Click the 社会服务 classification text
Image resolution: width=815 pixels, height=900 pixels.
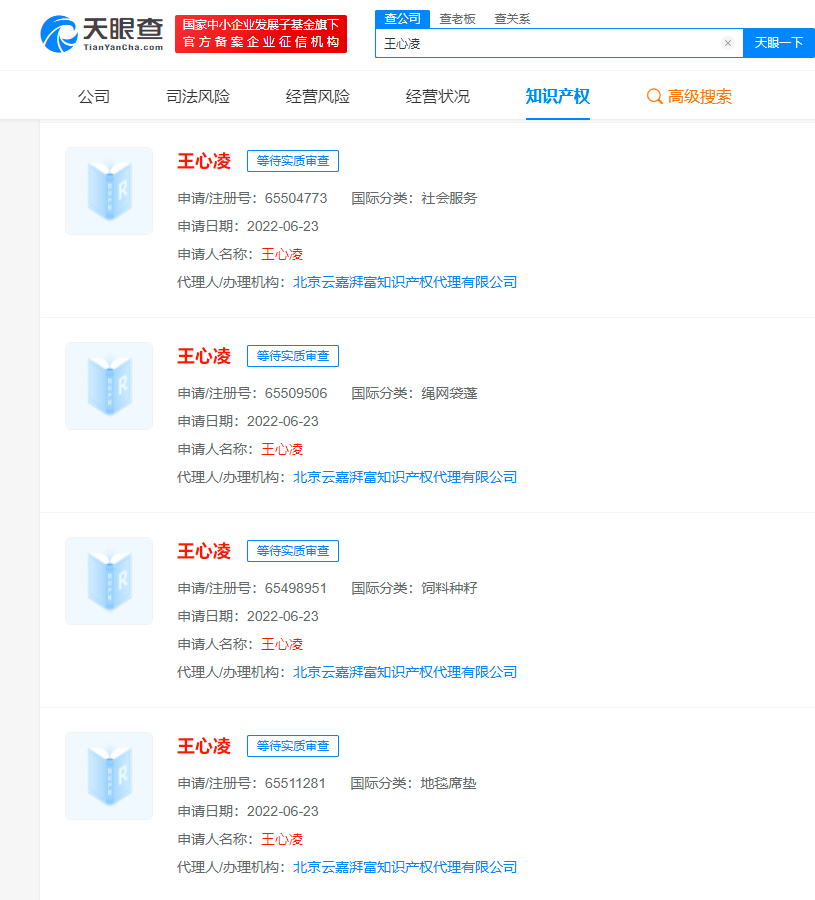[x=449, y=199]
